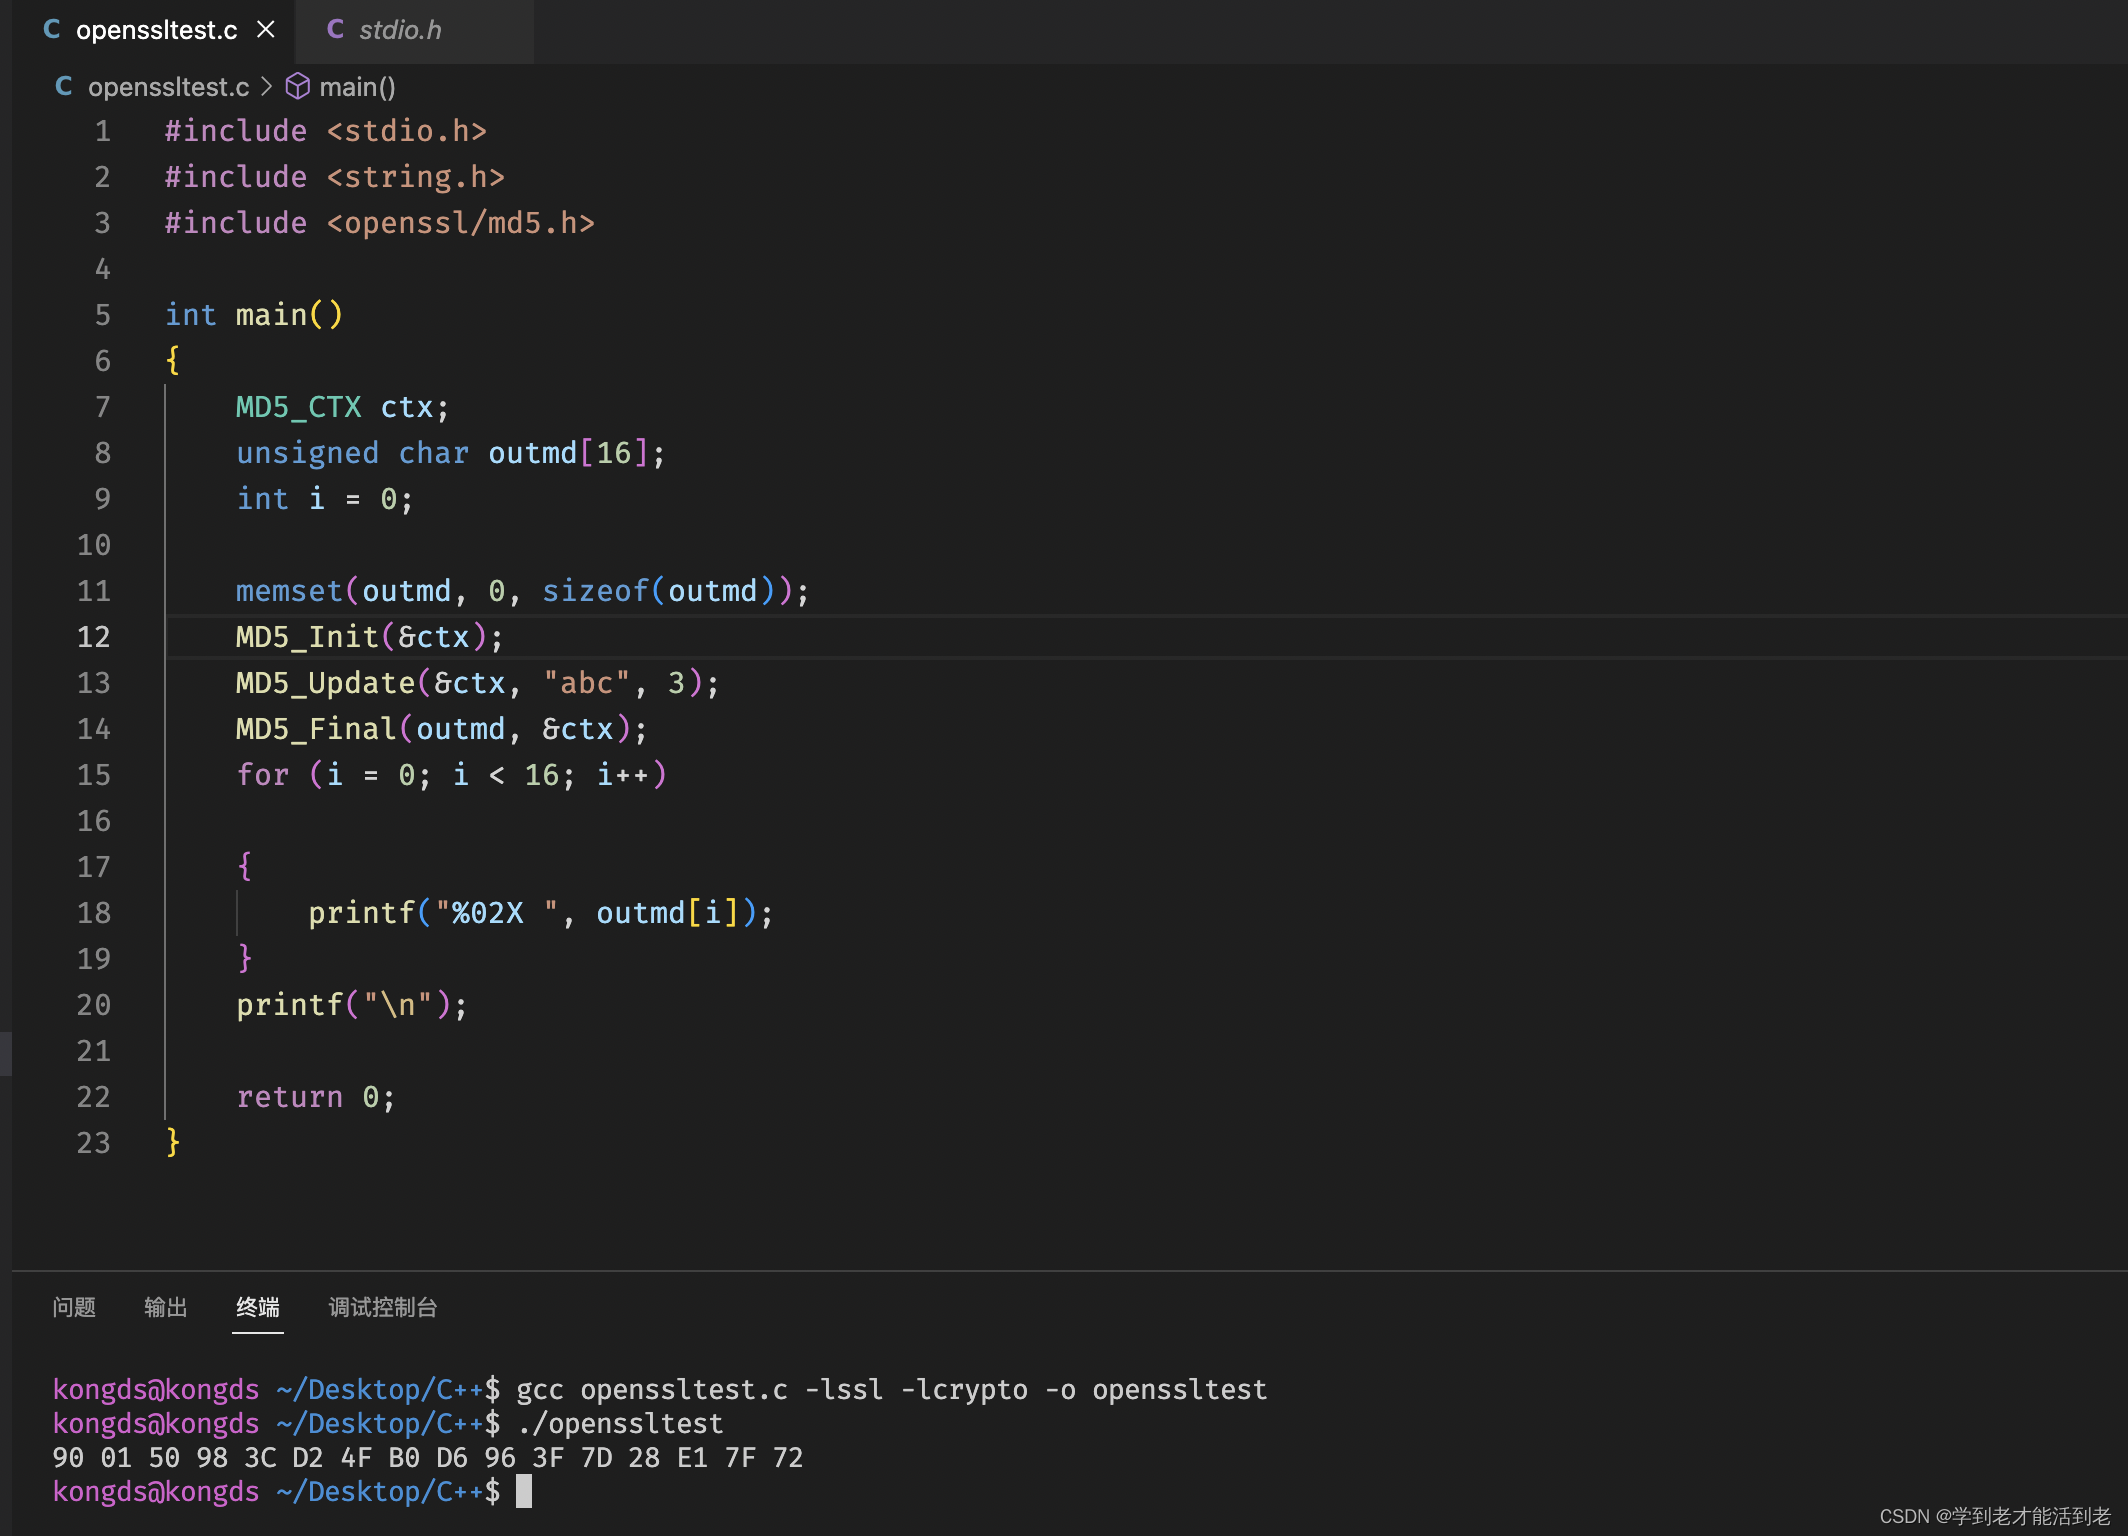The height and width of the screenshot is (1536, 2128).
Task: Click unsigned char outmd[16] line
Action: pos(451,453)
